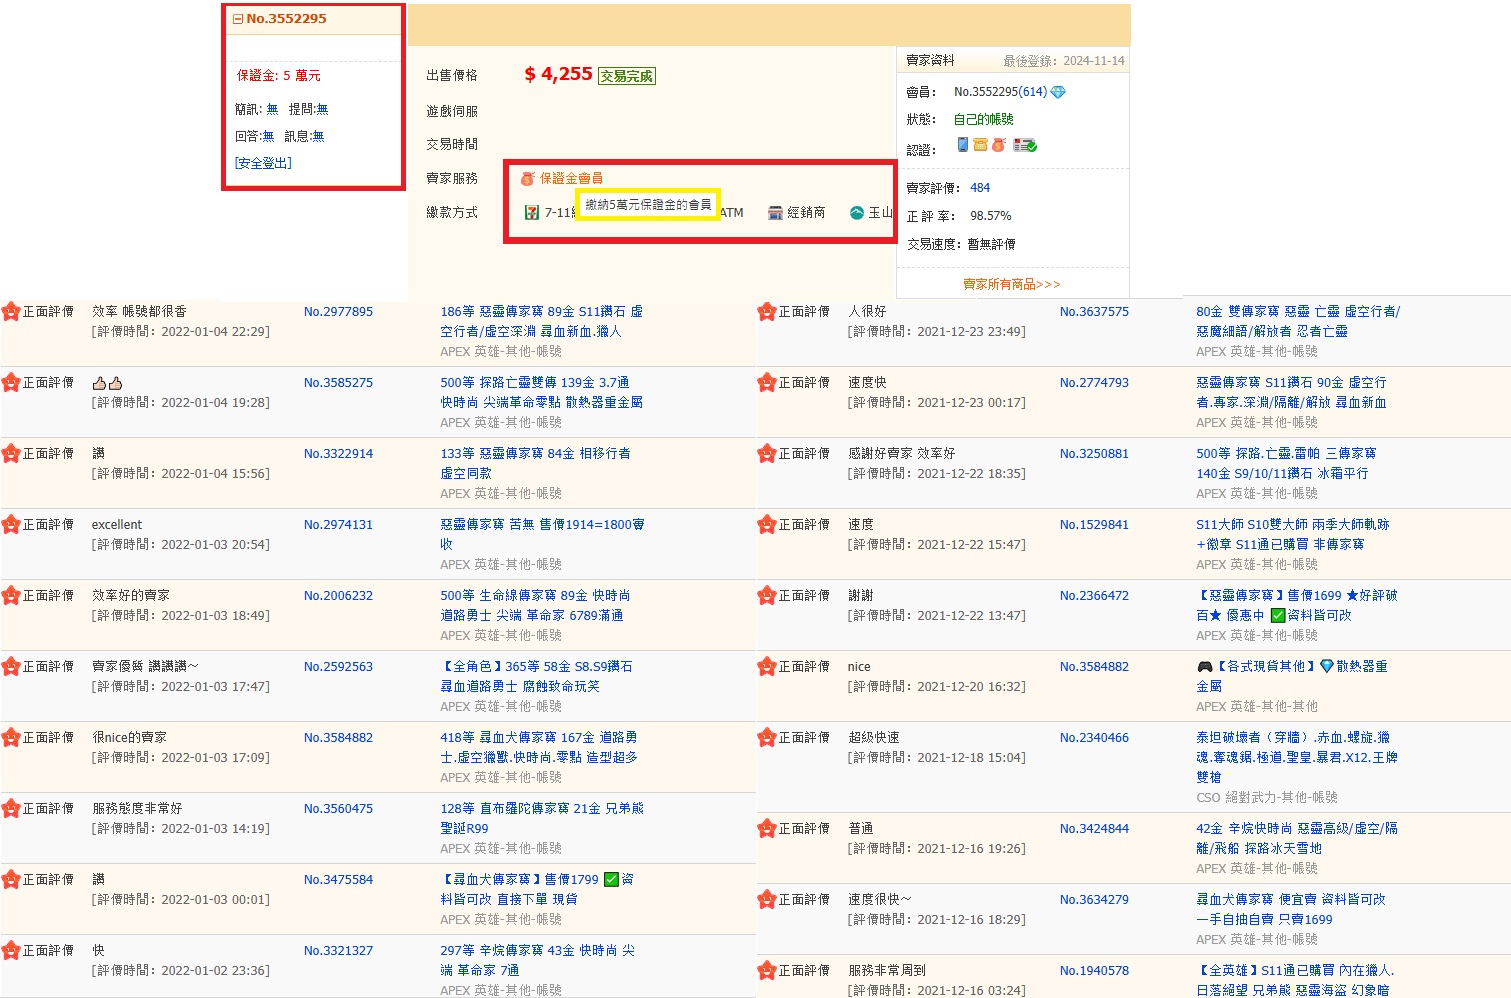Click the game controller icon in 各式現貨其他 listing
The height and width of the screenshot is (998, 1511).
click(1204, 666)
